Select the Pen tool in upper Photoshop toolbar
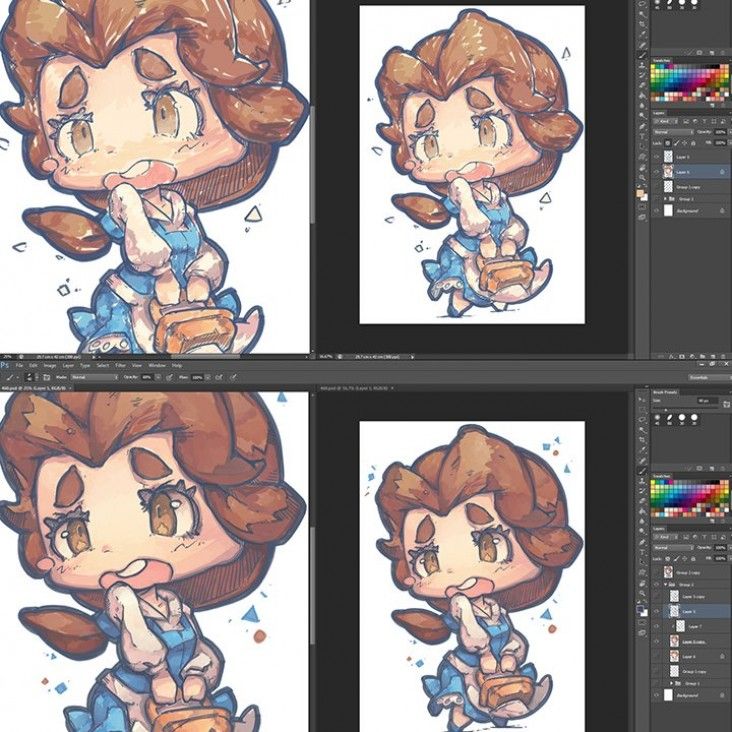The height and width of the screenshot is (732, 732). click(x=642, y=126)
